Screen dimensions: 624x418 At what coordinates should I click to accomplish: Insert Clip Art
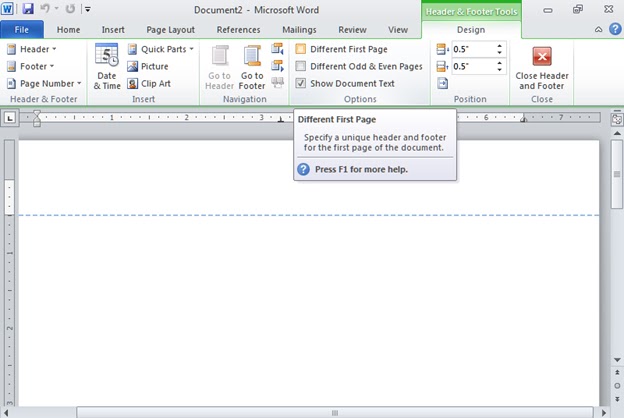(149, 84)
